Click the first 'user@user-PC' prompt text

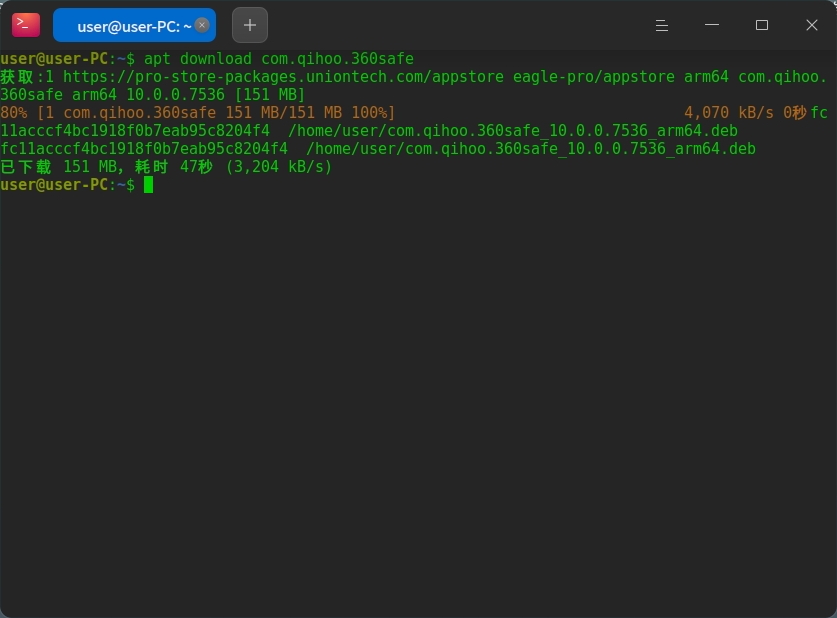[x=54, y=59]
